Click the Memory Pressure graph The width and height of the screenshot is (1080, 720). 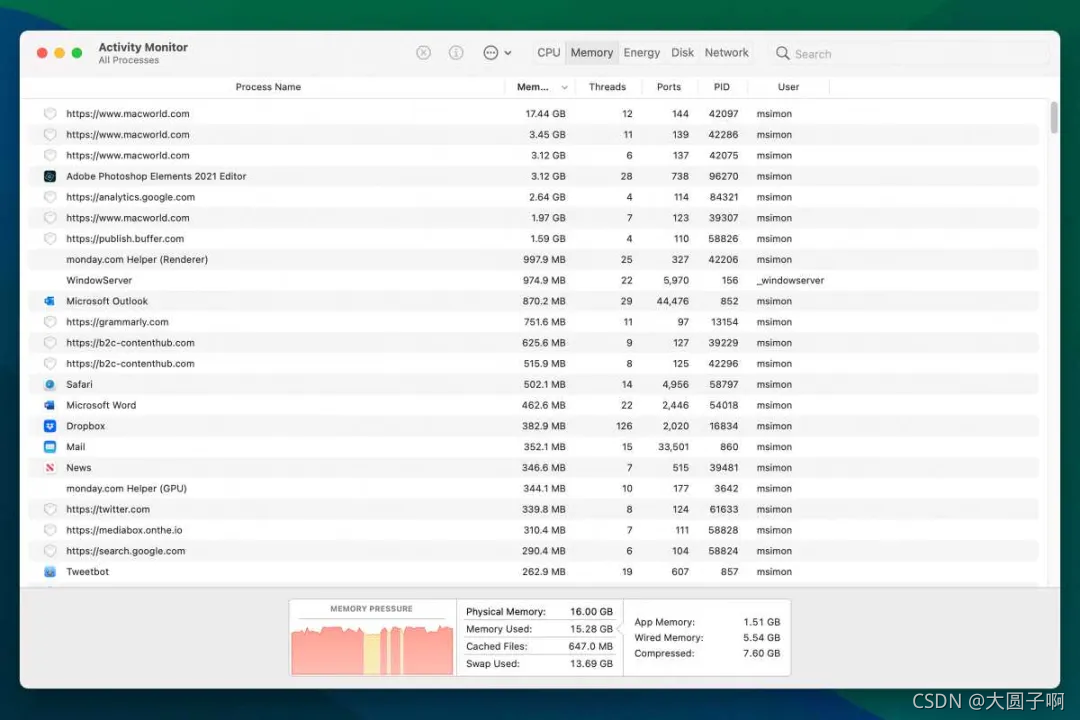pos(372,649)
